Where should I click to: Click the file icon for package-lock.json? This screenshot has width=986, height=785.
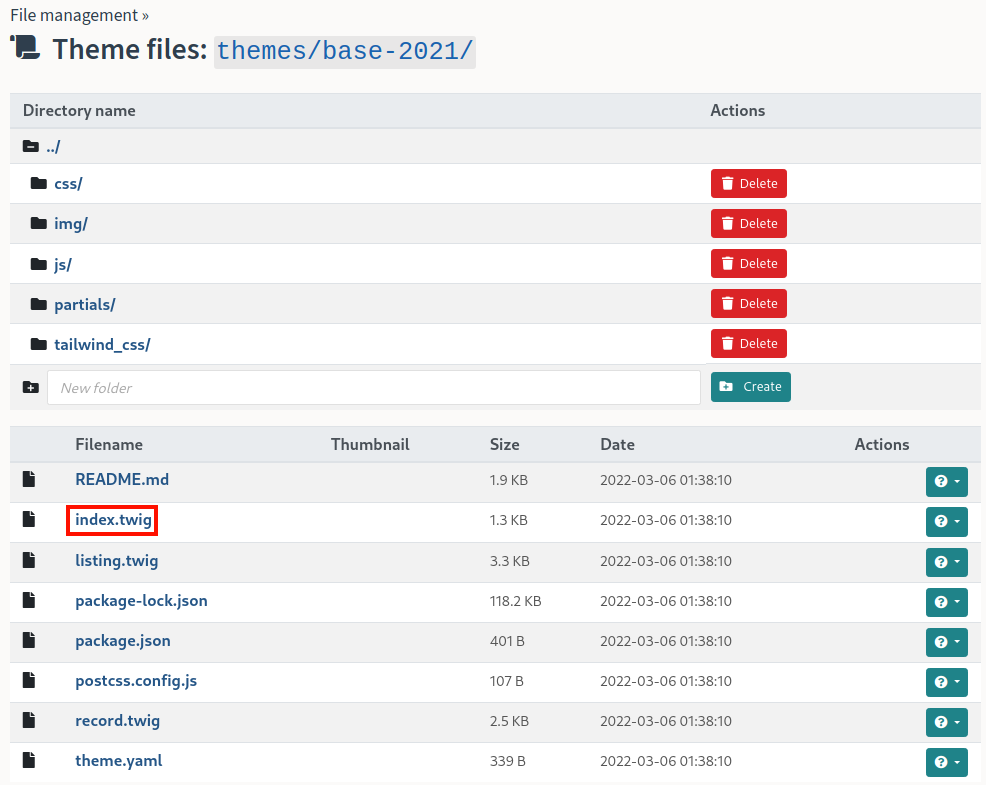29,600
